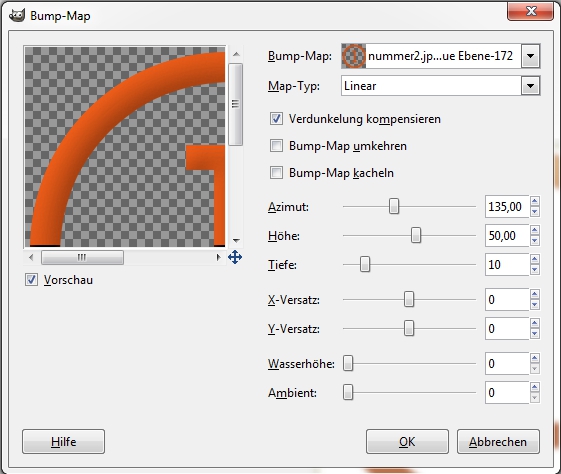Image resolution: width=561 pixels, height=474 pixels.
Task: Click the preview navigation cross-arrows icon
Action: [x=235, y=257]
